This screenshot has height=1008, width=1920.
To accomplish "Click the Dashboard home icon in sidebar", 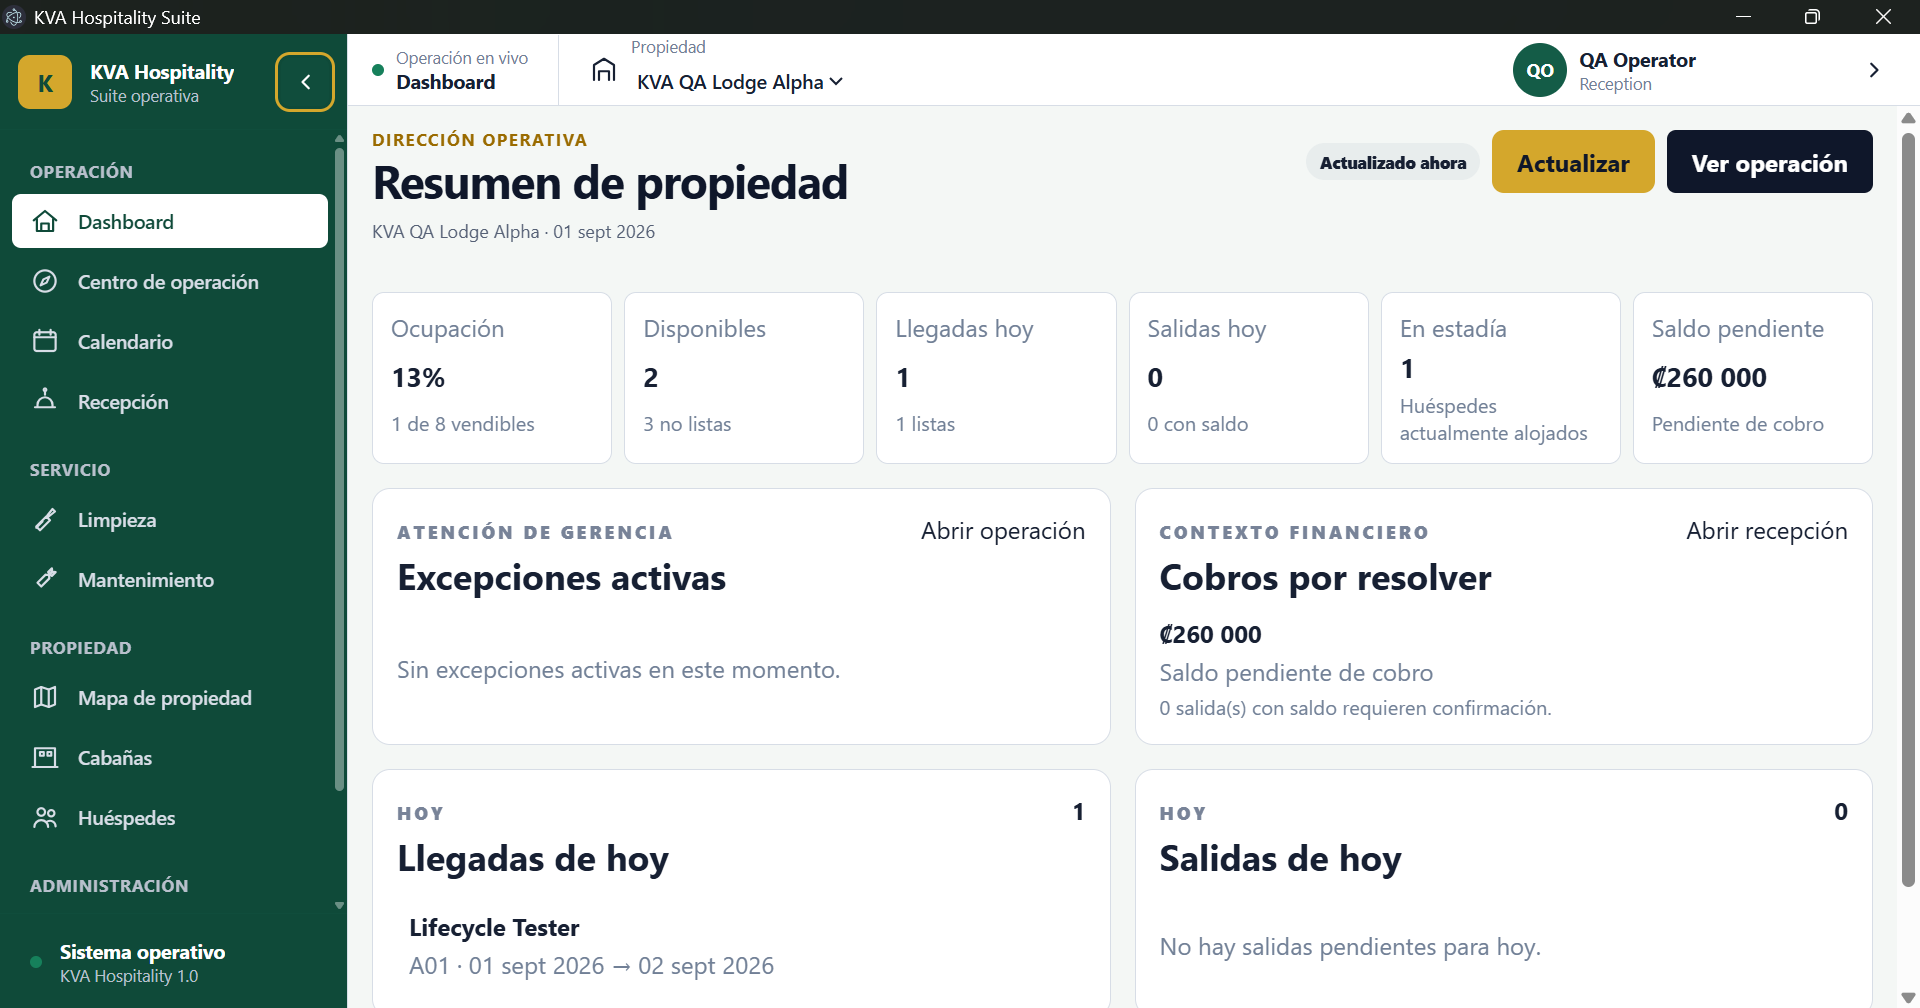I will click(x=45, y=221).
